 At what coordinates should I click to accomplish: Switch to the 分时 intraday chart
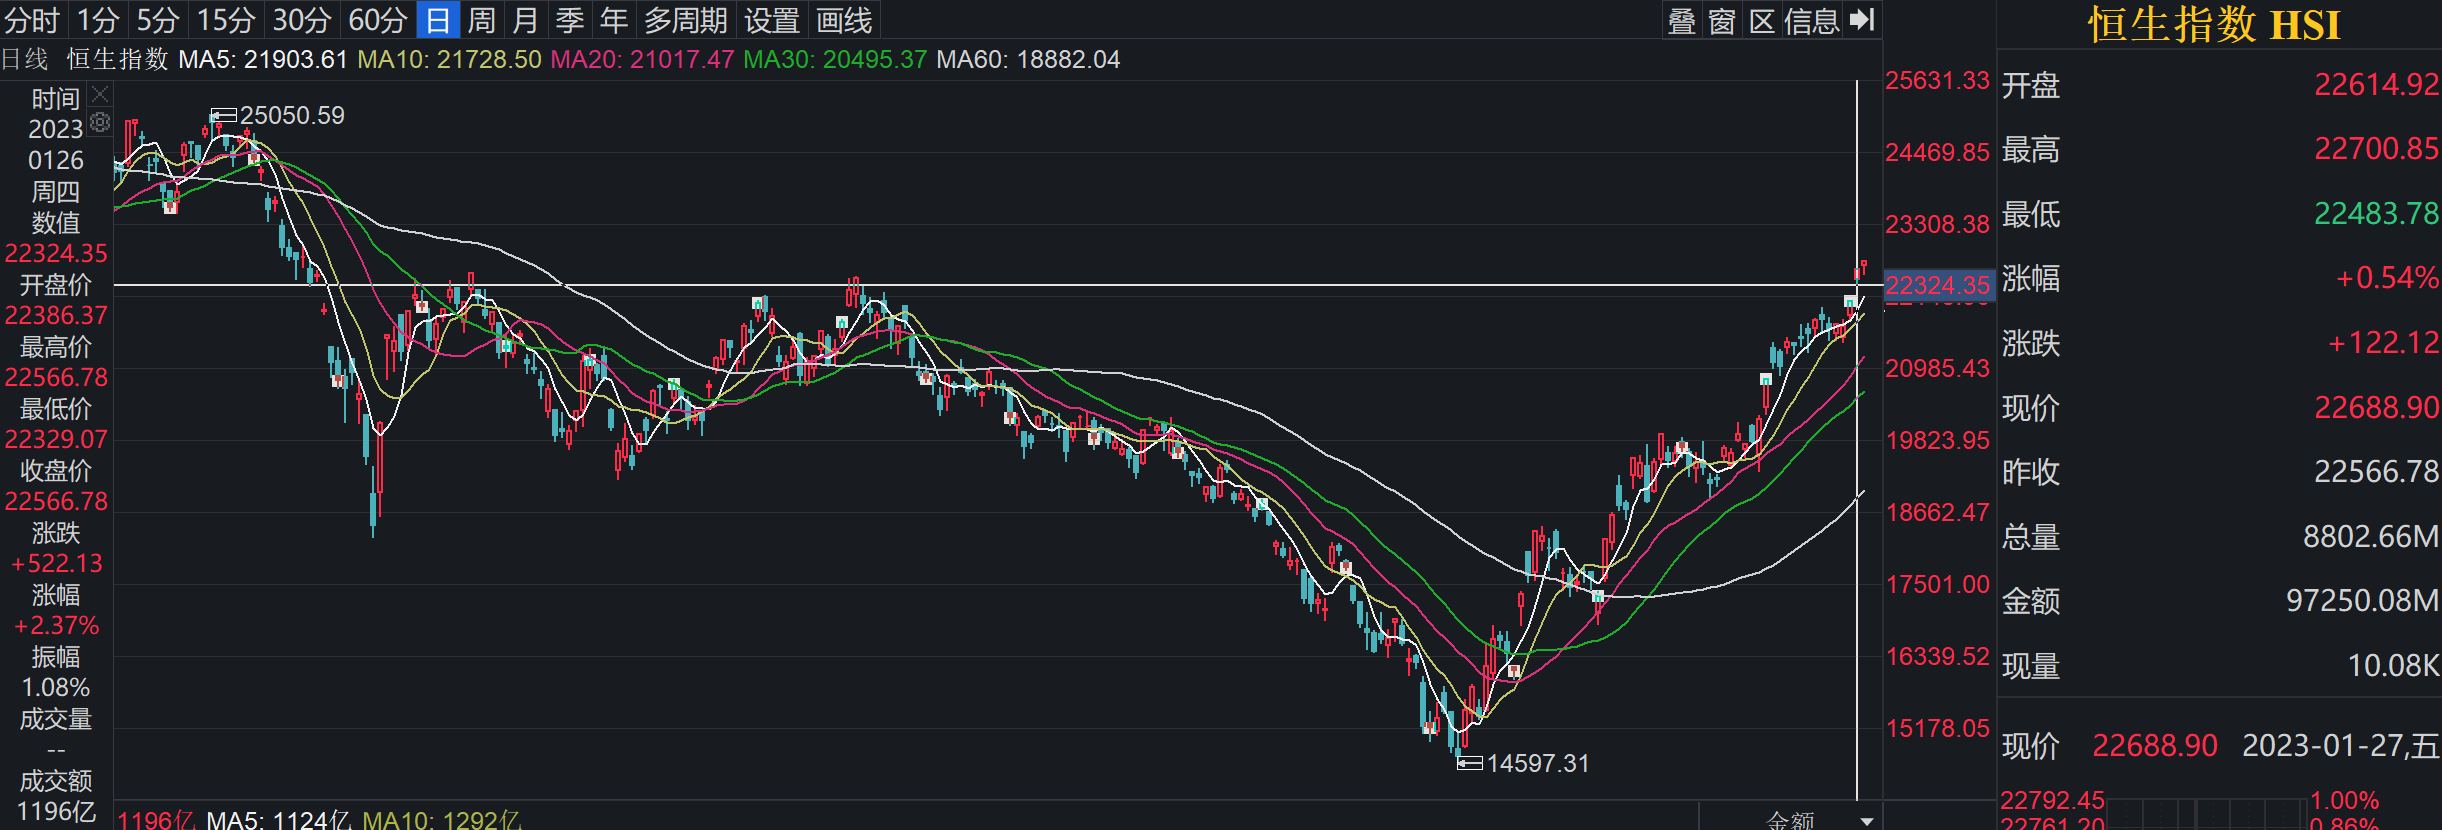click(x=32, y=20)
